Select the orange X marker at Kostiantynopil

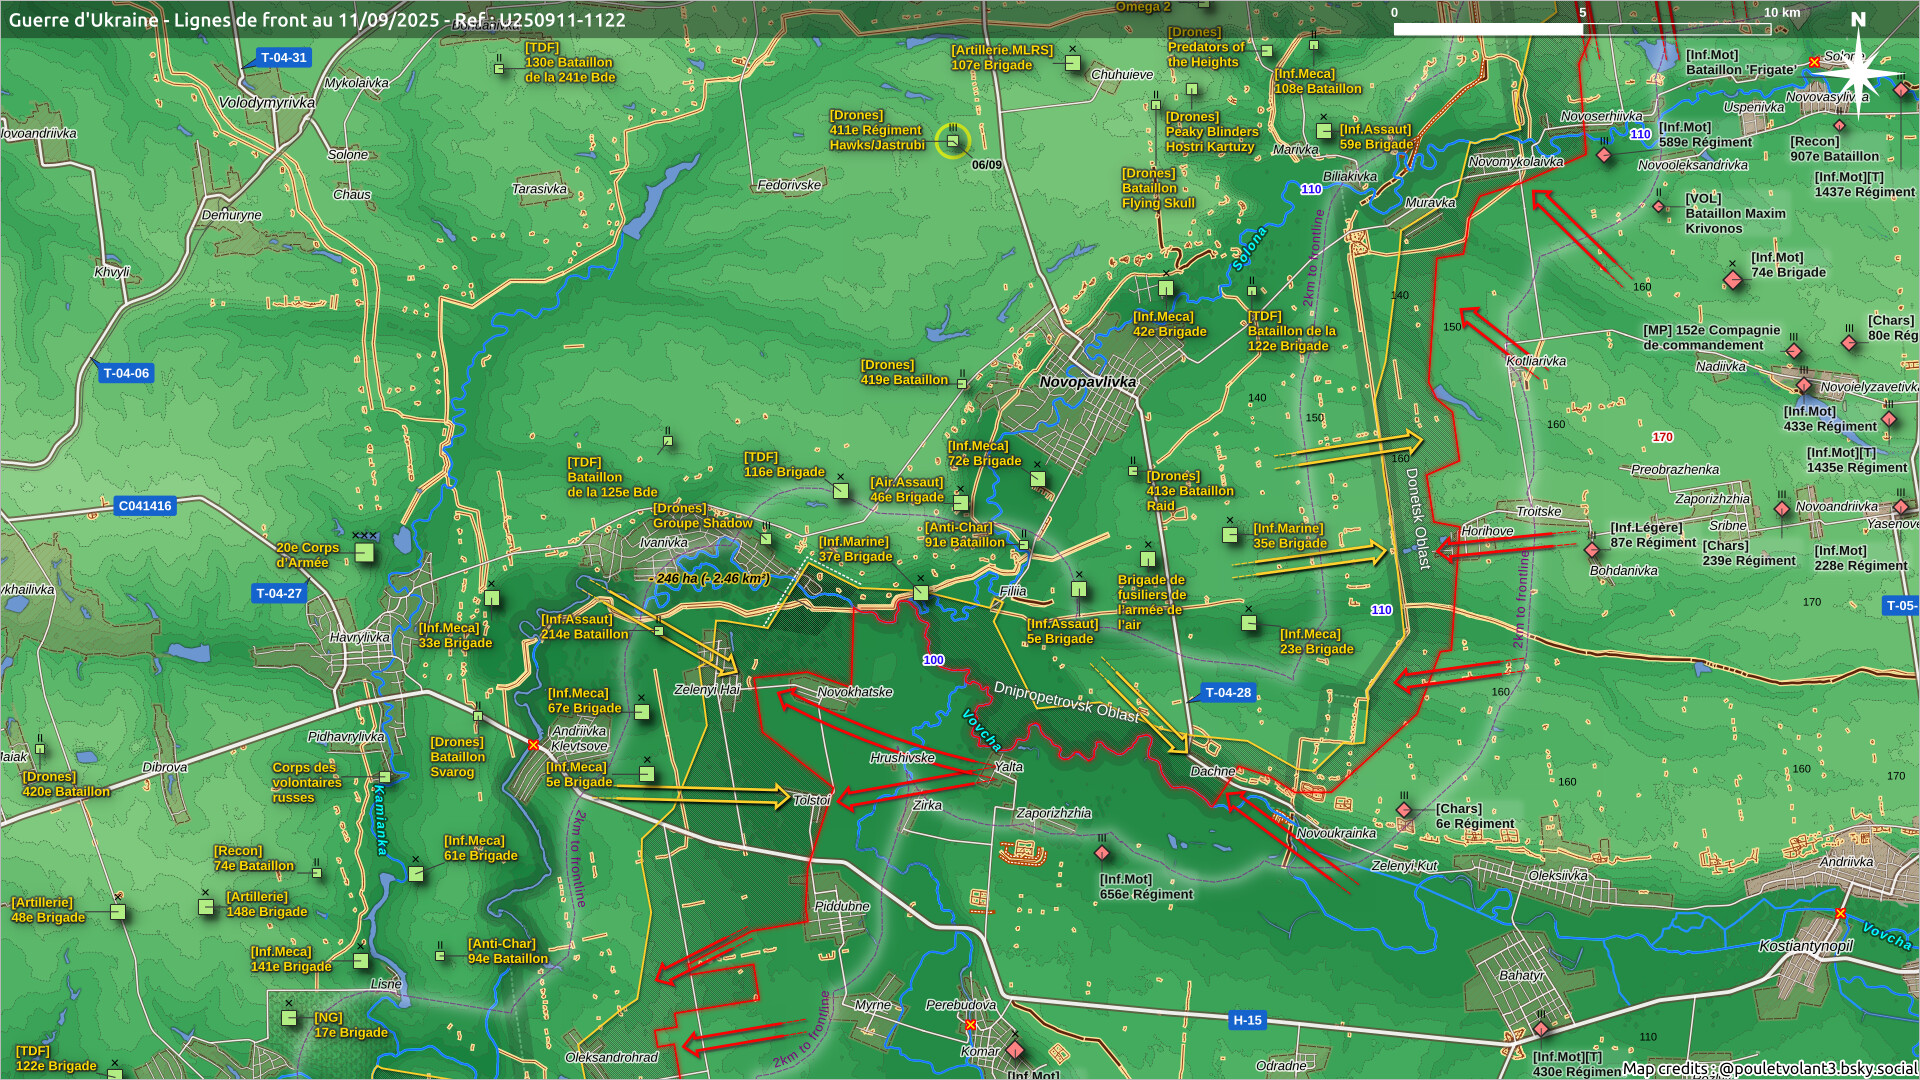pos(1840,913)
